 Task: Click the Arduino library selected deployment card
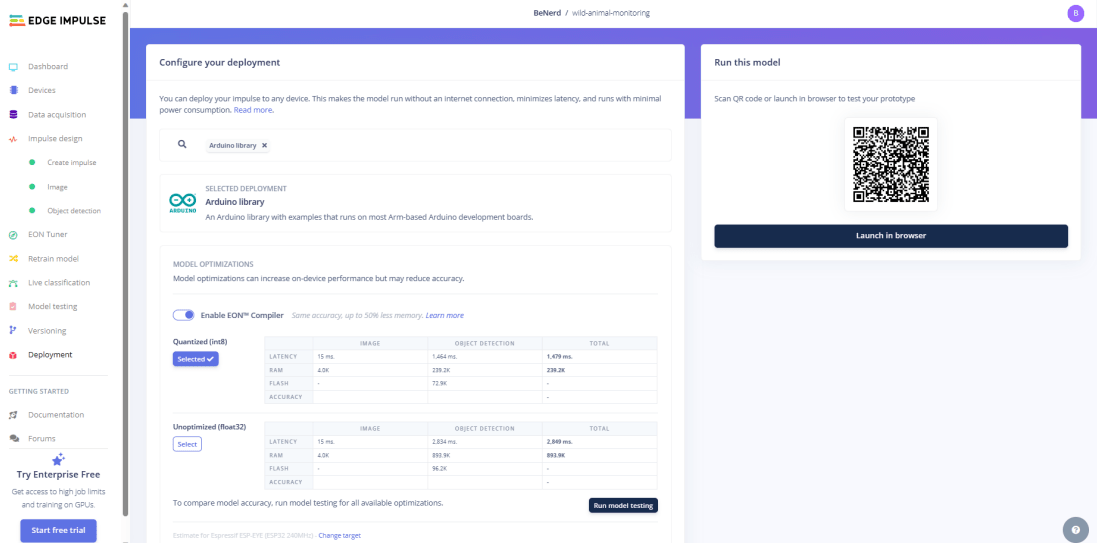click(415, 203)
